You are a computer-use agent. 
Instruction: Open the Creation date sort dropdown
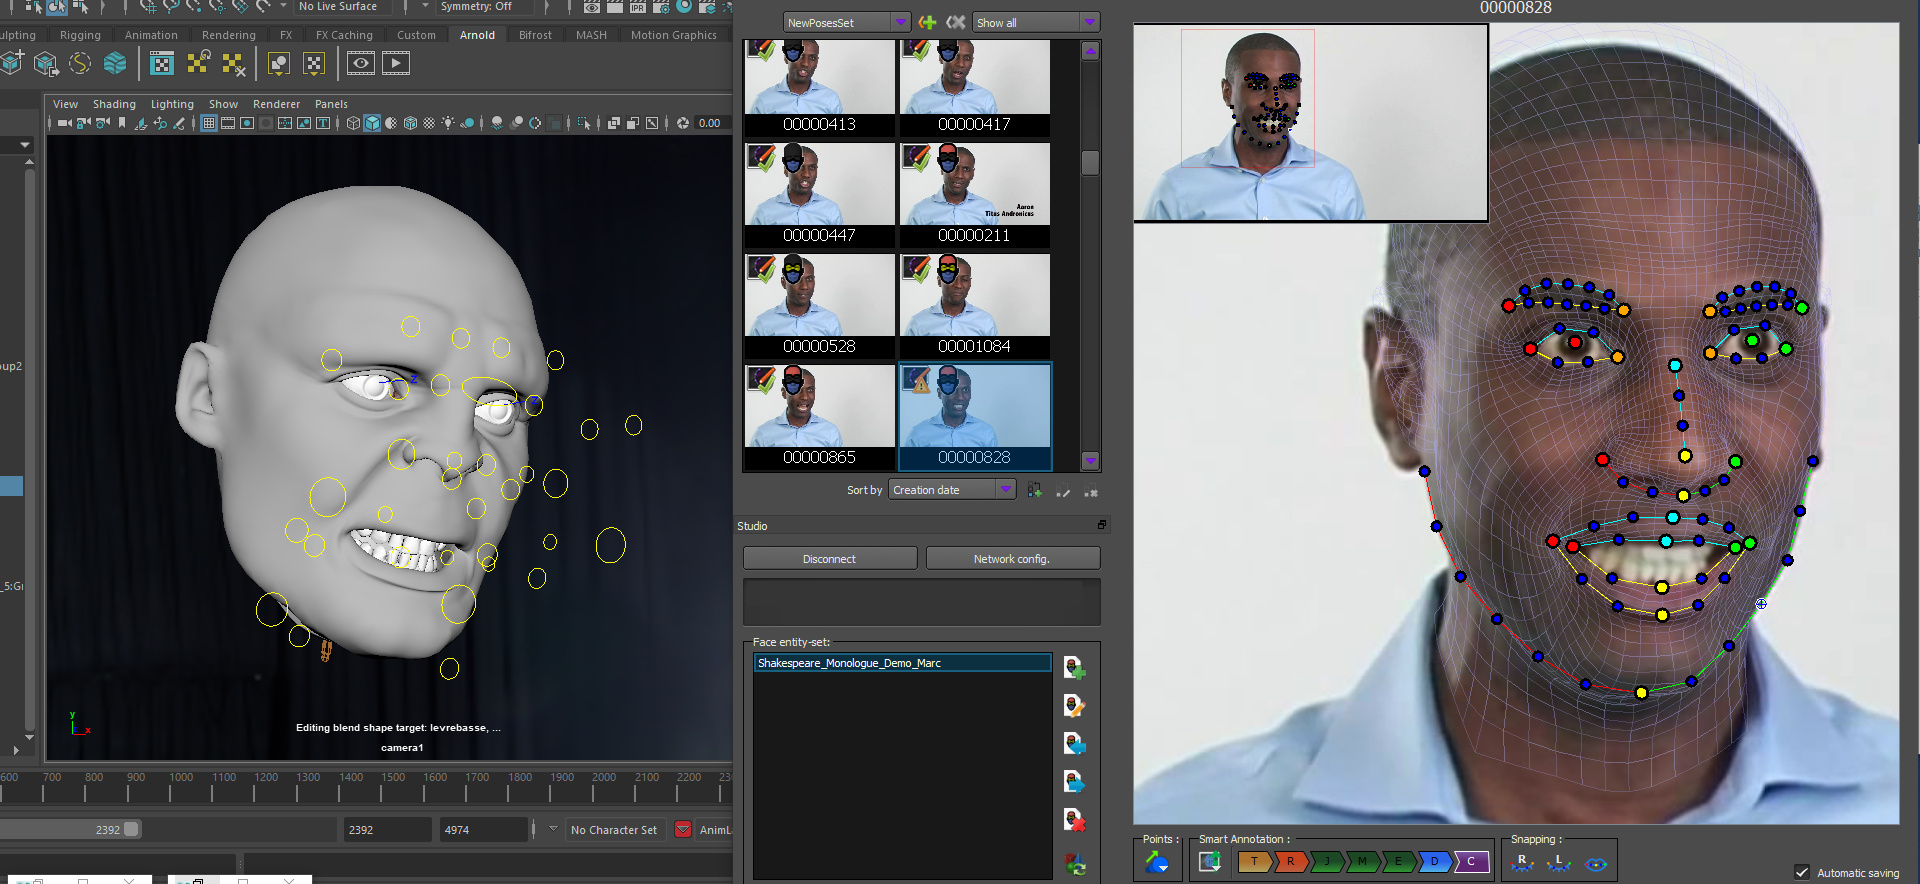pos(952,490)
